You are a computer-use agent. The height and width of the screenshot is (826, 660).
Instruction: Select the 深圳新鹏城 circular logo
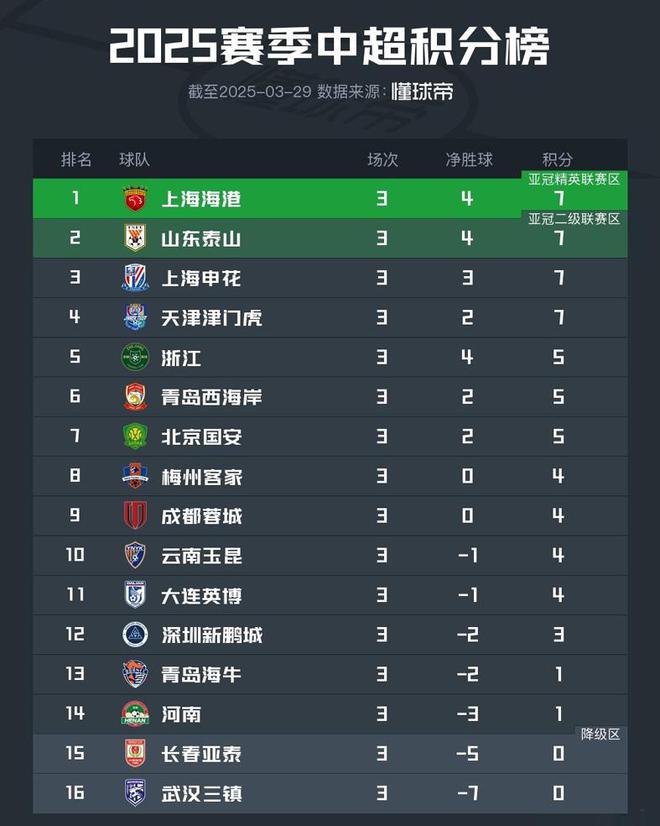tap(135, 634)
